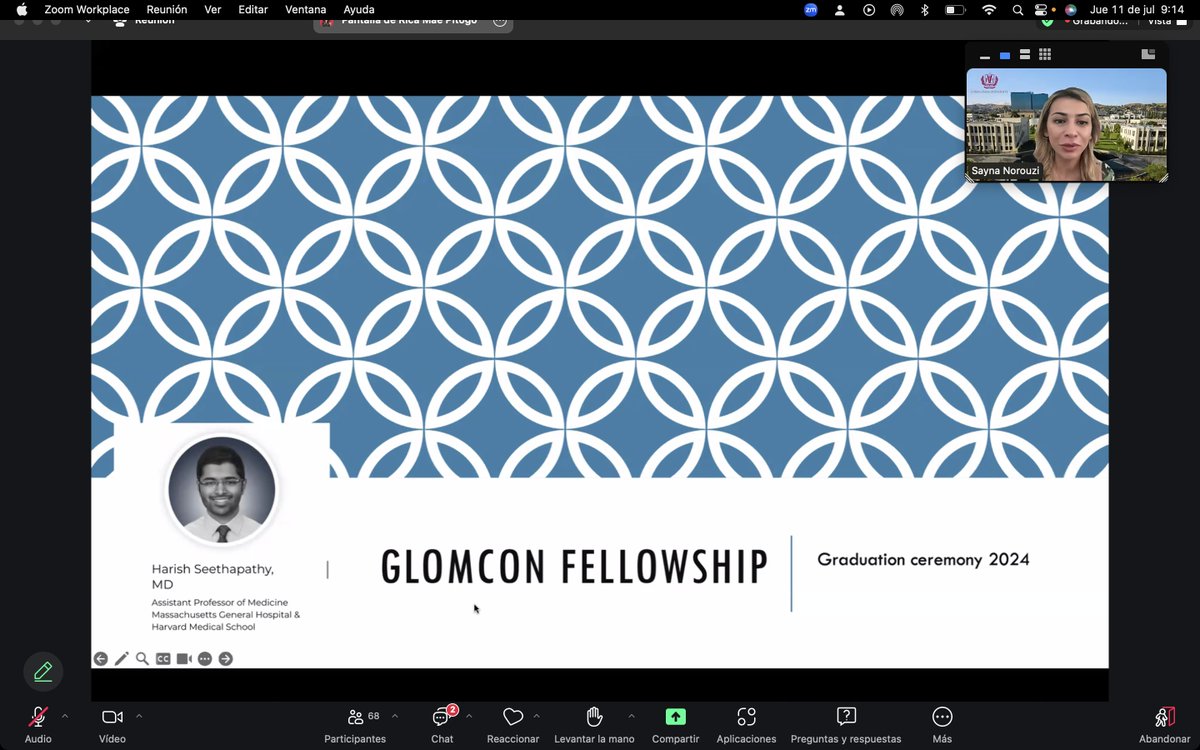
Task: Open the Bluetooth menu bar icon
Action: 925,9
